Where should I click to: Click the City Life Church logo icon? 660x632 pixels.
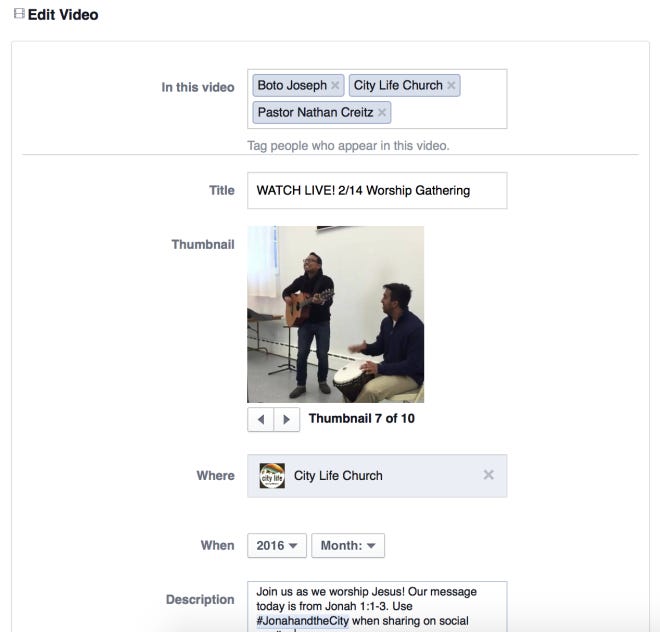272,476
